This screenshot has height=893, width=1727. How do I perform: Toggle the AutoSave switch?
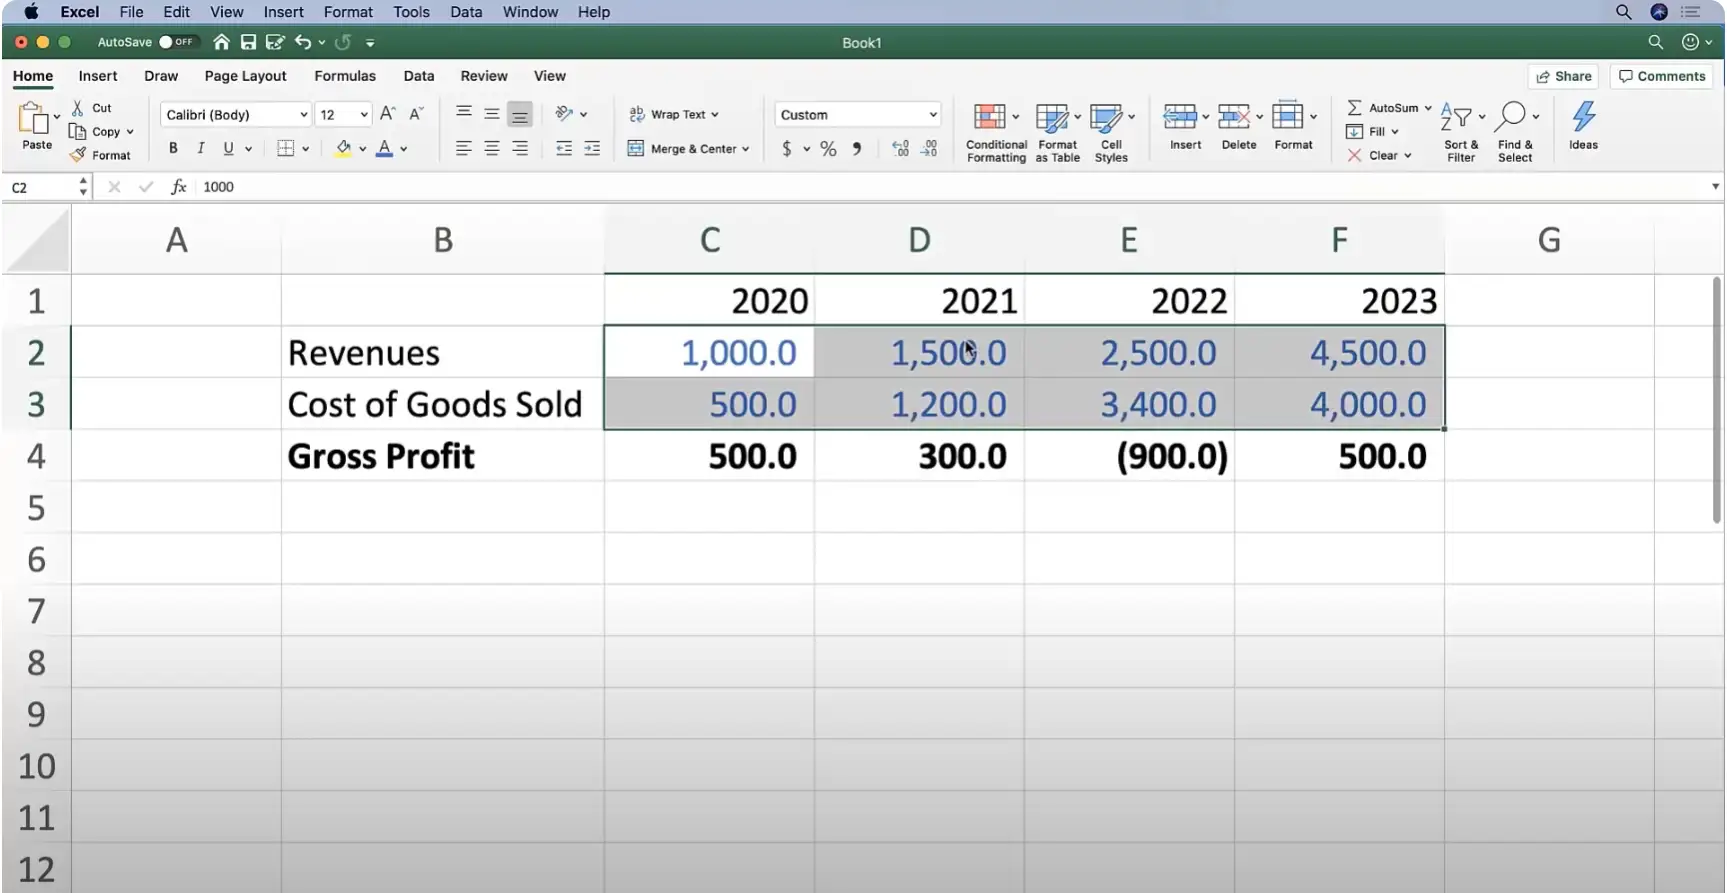tap(178, 42)
